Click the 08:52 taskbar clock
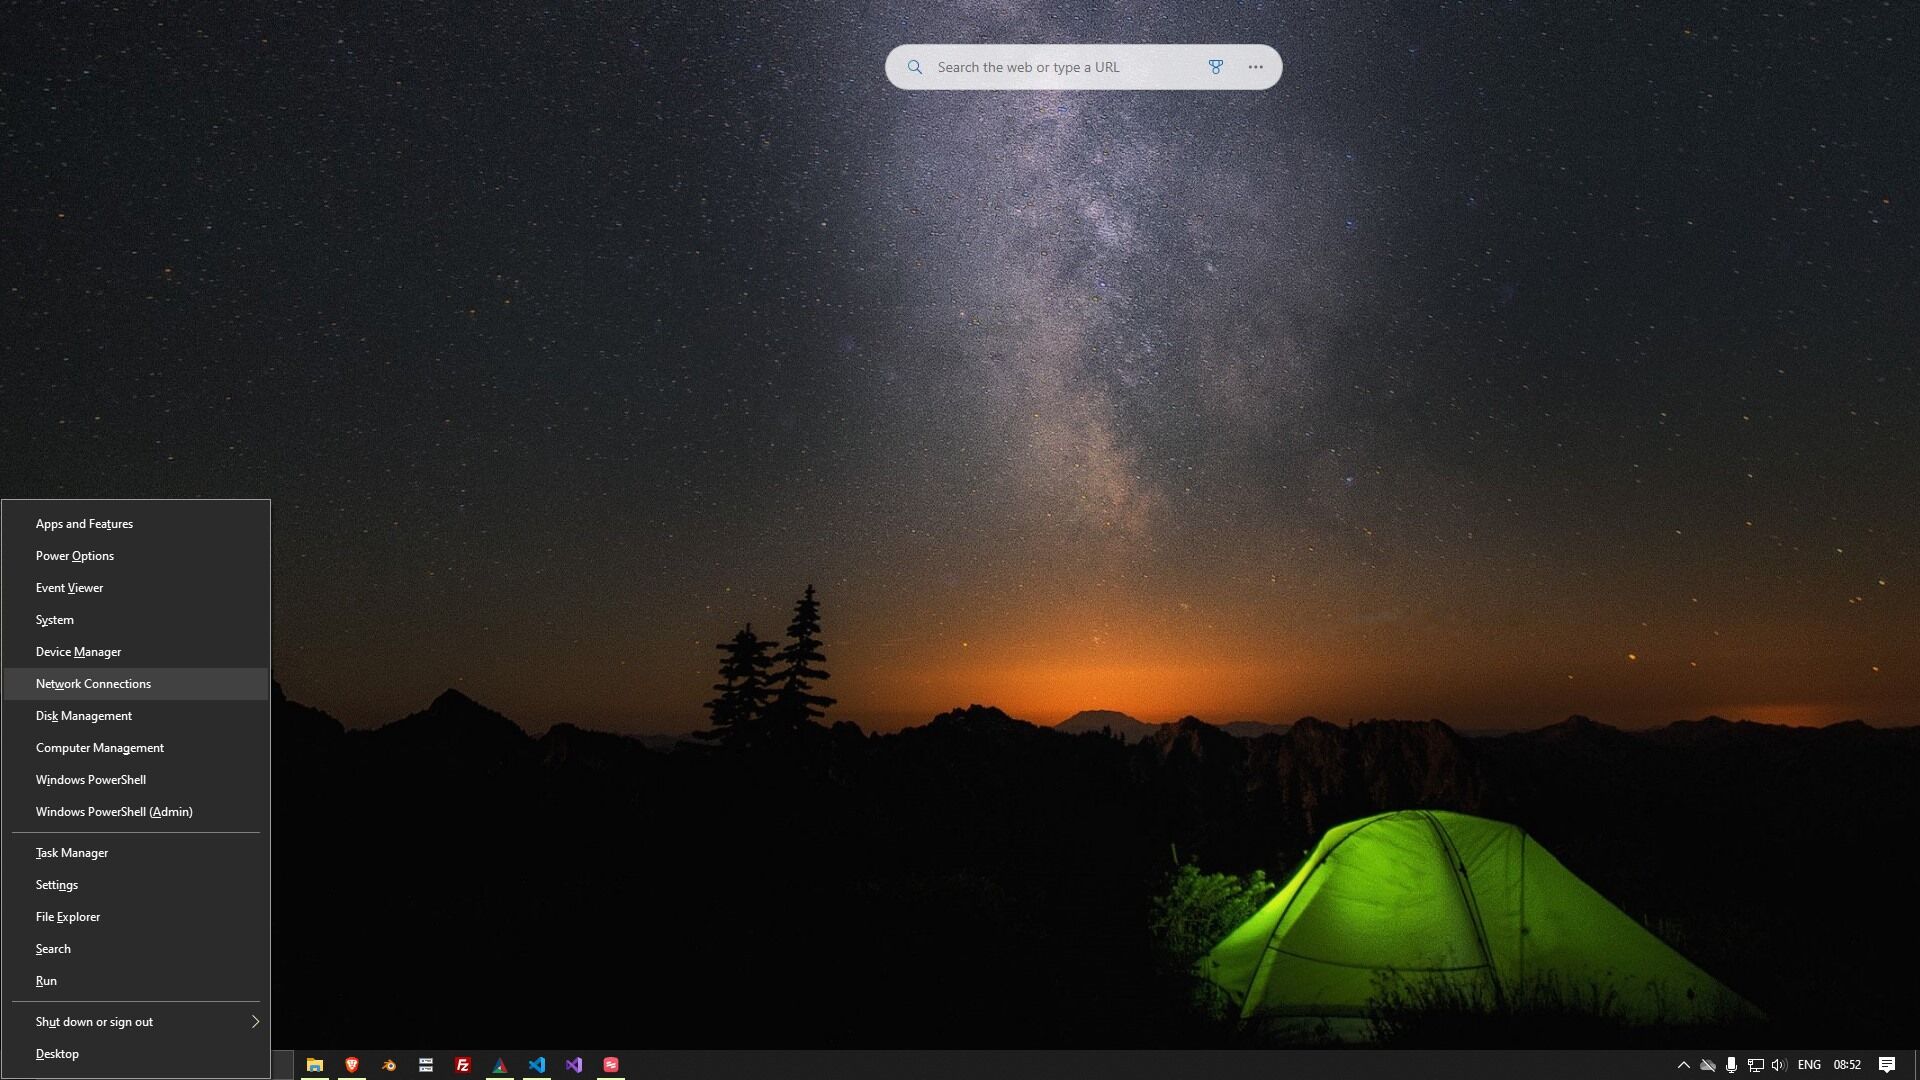The image size is (1920, 1080). point(1846,1065)
